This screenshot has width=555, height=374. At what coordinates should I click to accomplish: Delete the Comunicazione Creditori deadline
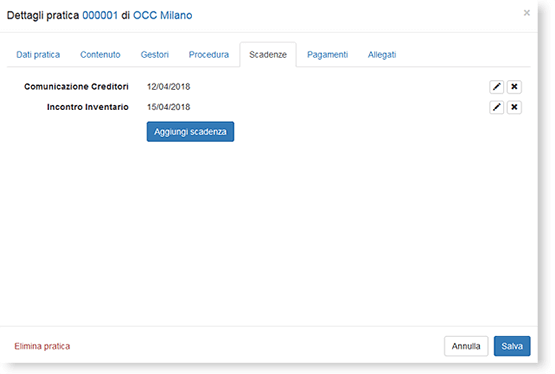[x=514, y=87]
